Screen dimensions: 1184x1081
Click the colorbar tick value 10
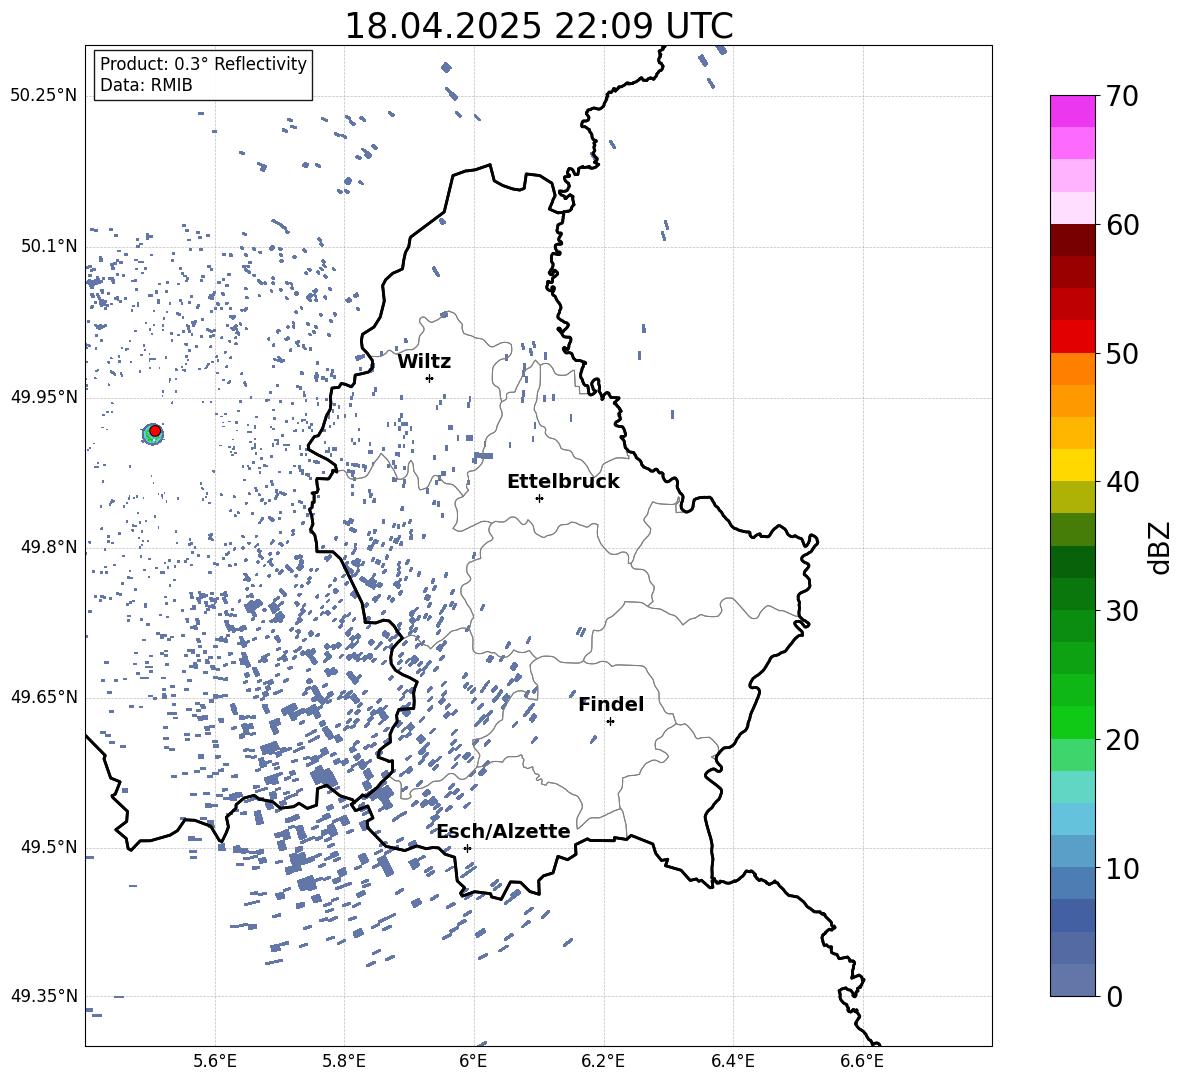tap(1122, 868)
